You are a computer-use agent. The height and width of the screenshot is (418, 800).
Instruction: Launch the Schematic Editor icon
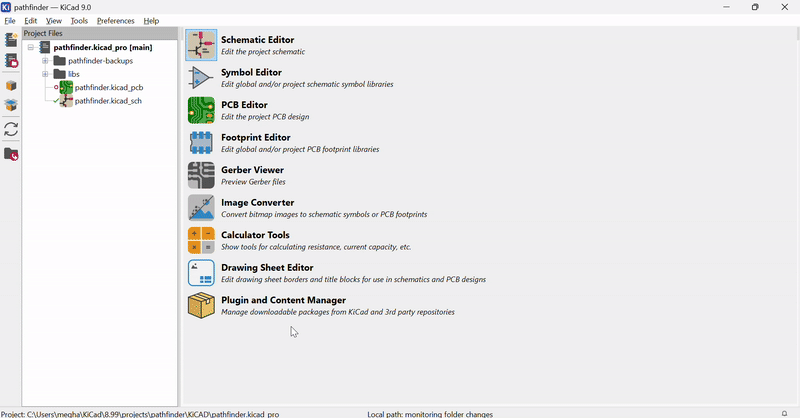tap(201, 45)
